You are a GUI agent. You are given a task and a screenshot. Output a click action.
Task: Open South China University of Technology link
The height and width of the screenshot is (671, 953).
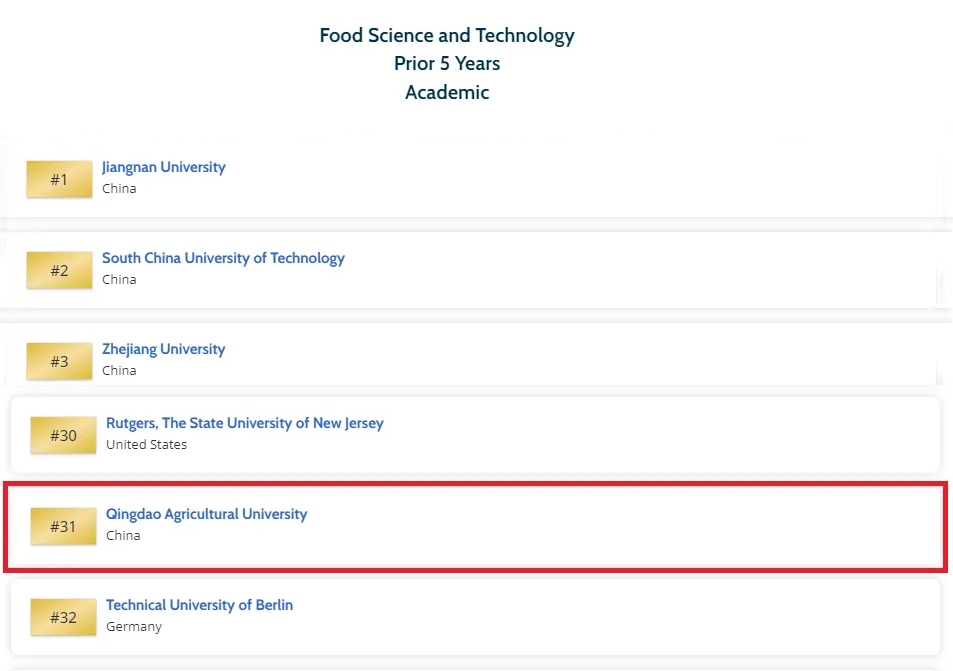pos(223,258)
